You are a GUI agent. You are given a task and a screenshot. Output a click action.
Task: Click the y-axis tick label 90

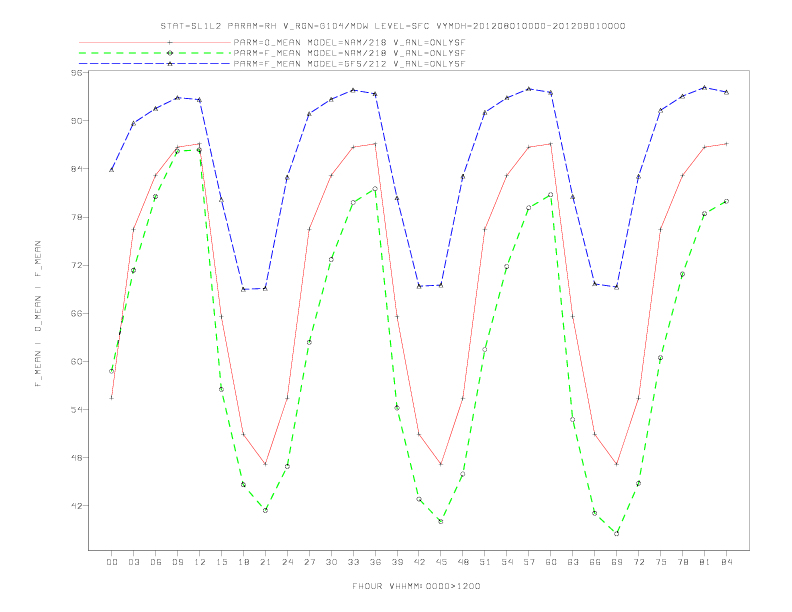[x=76, y=121]
